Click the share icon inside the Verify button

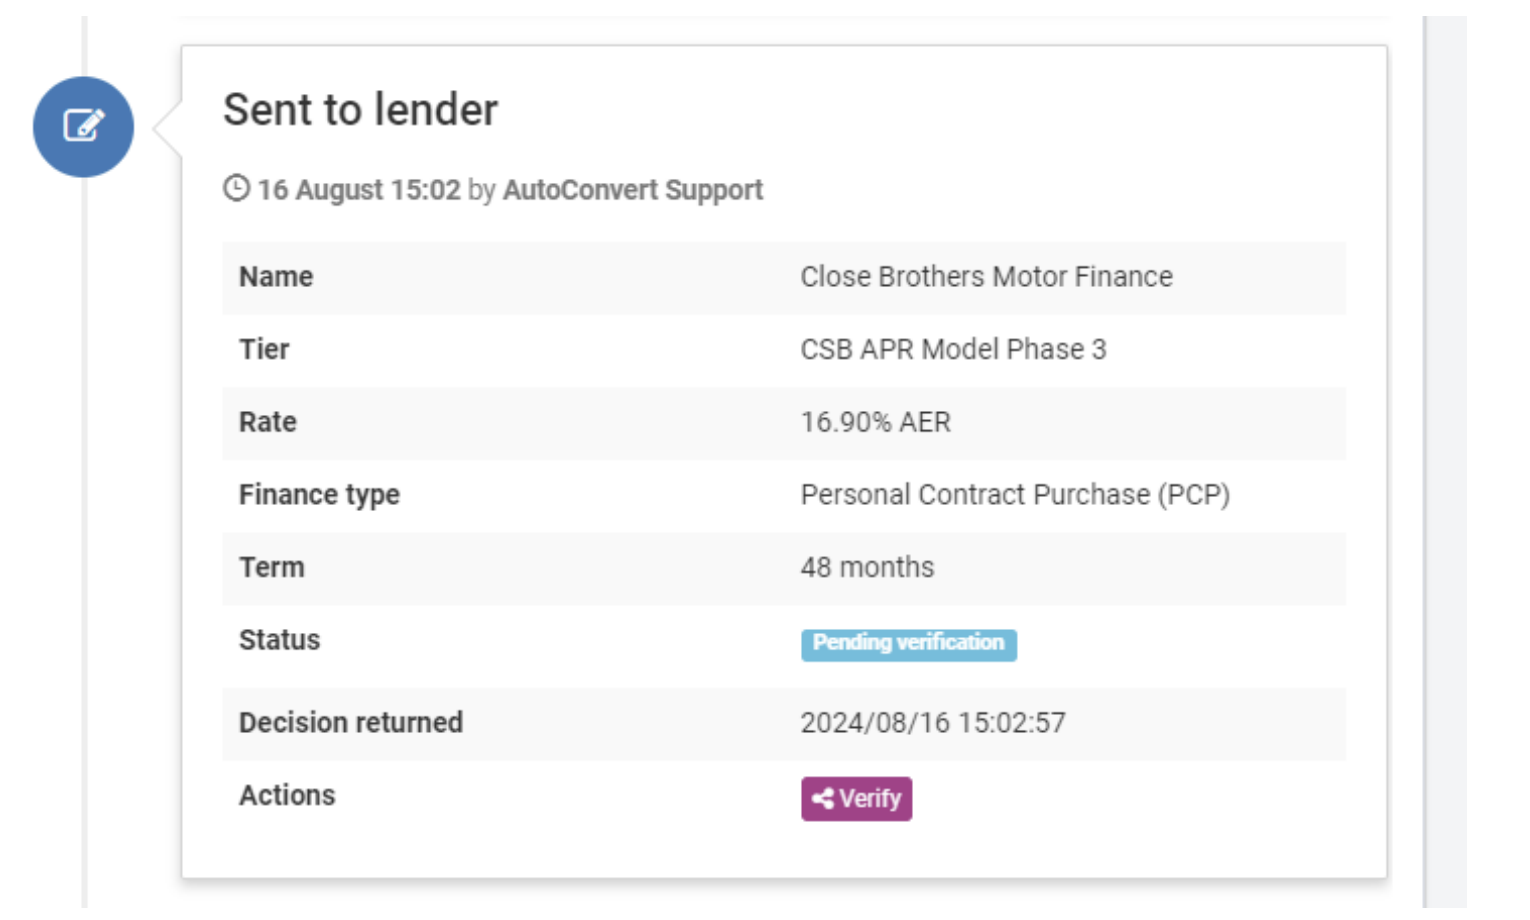(824, 799)
